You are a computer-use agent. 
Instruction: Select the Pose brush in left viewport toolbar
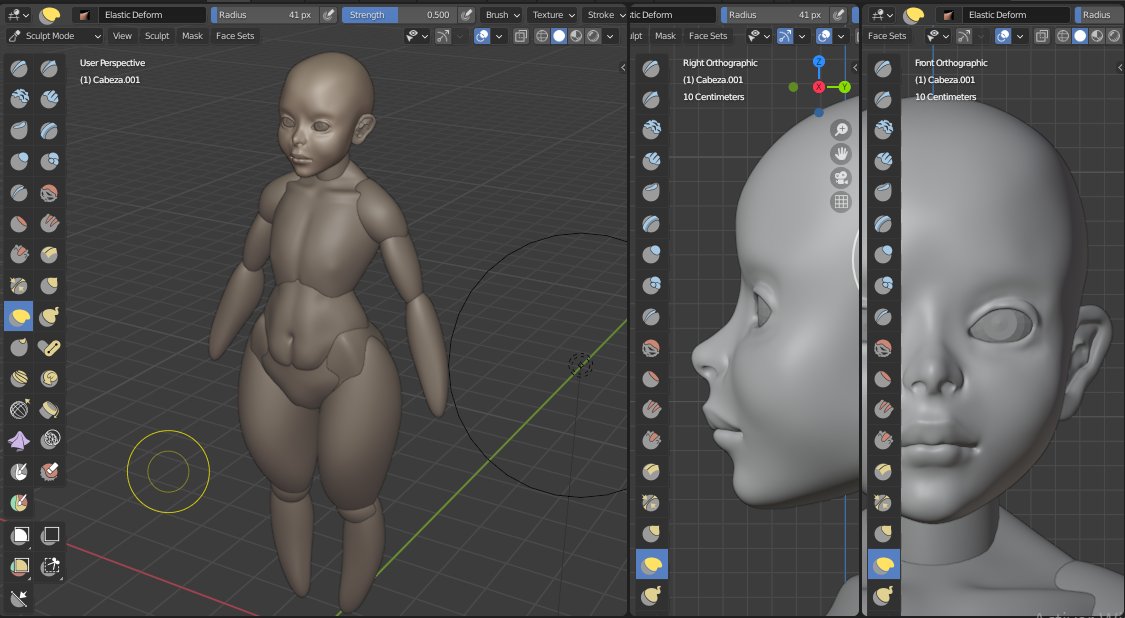[50, 347]
